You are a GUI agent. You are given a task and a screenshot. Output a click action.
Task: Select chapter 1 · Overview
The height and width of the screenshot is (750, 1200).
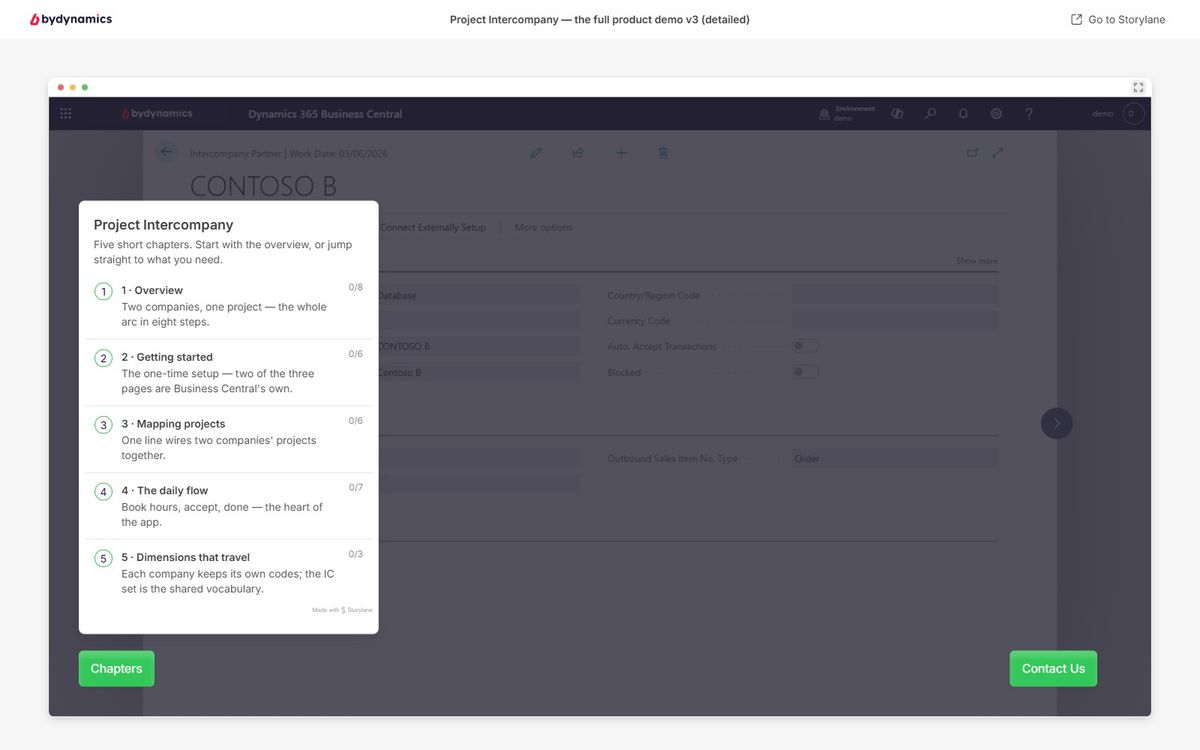pyautogui.click(x=229, y=306)
